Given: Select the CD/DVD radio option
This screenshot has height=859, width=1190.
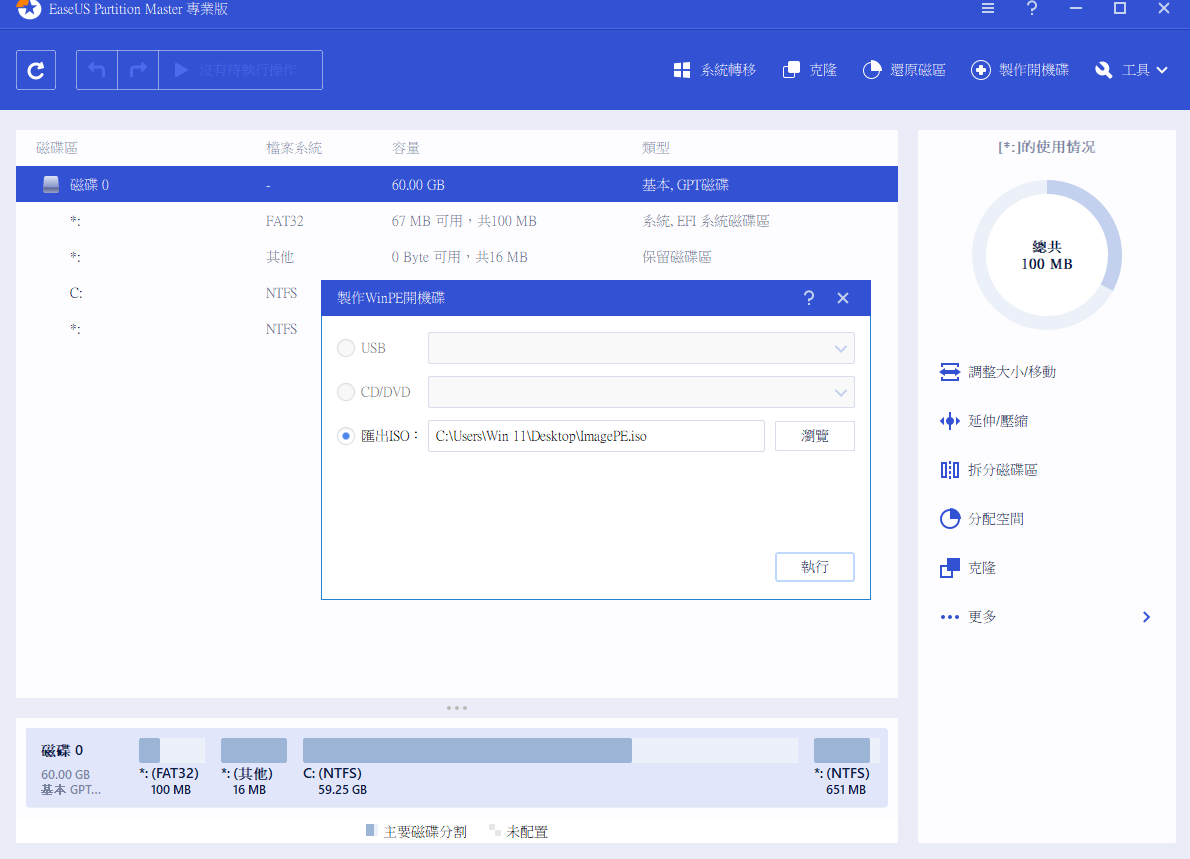Looking at the screenshot, I should click(x=346, y=392).
